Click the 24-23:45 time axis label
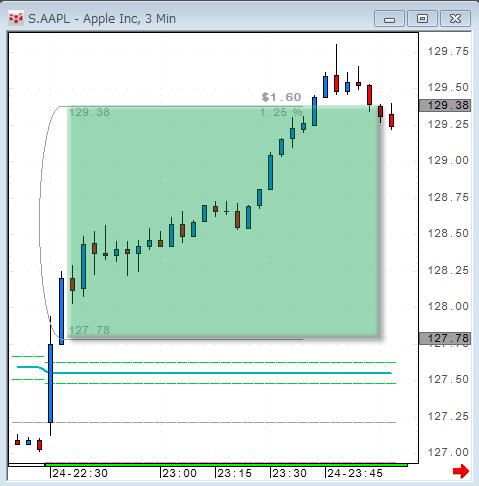The width and height of the screenshot is (479, 486). point(355,473)
